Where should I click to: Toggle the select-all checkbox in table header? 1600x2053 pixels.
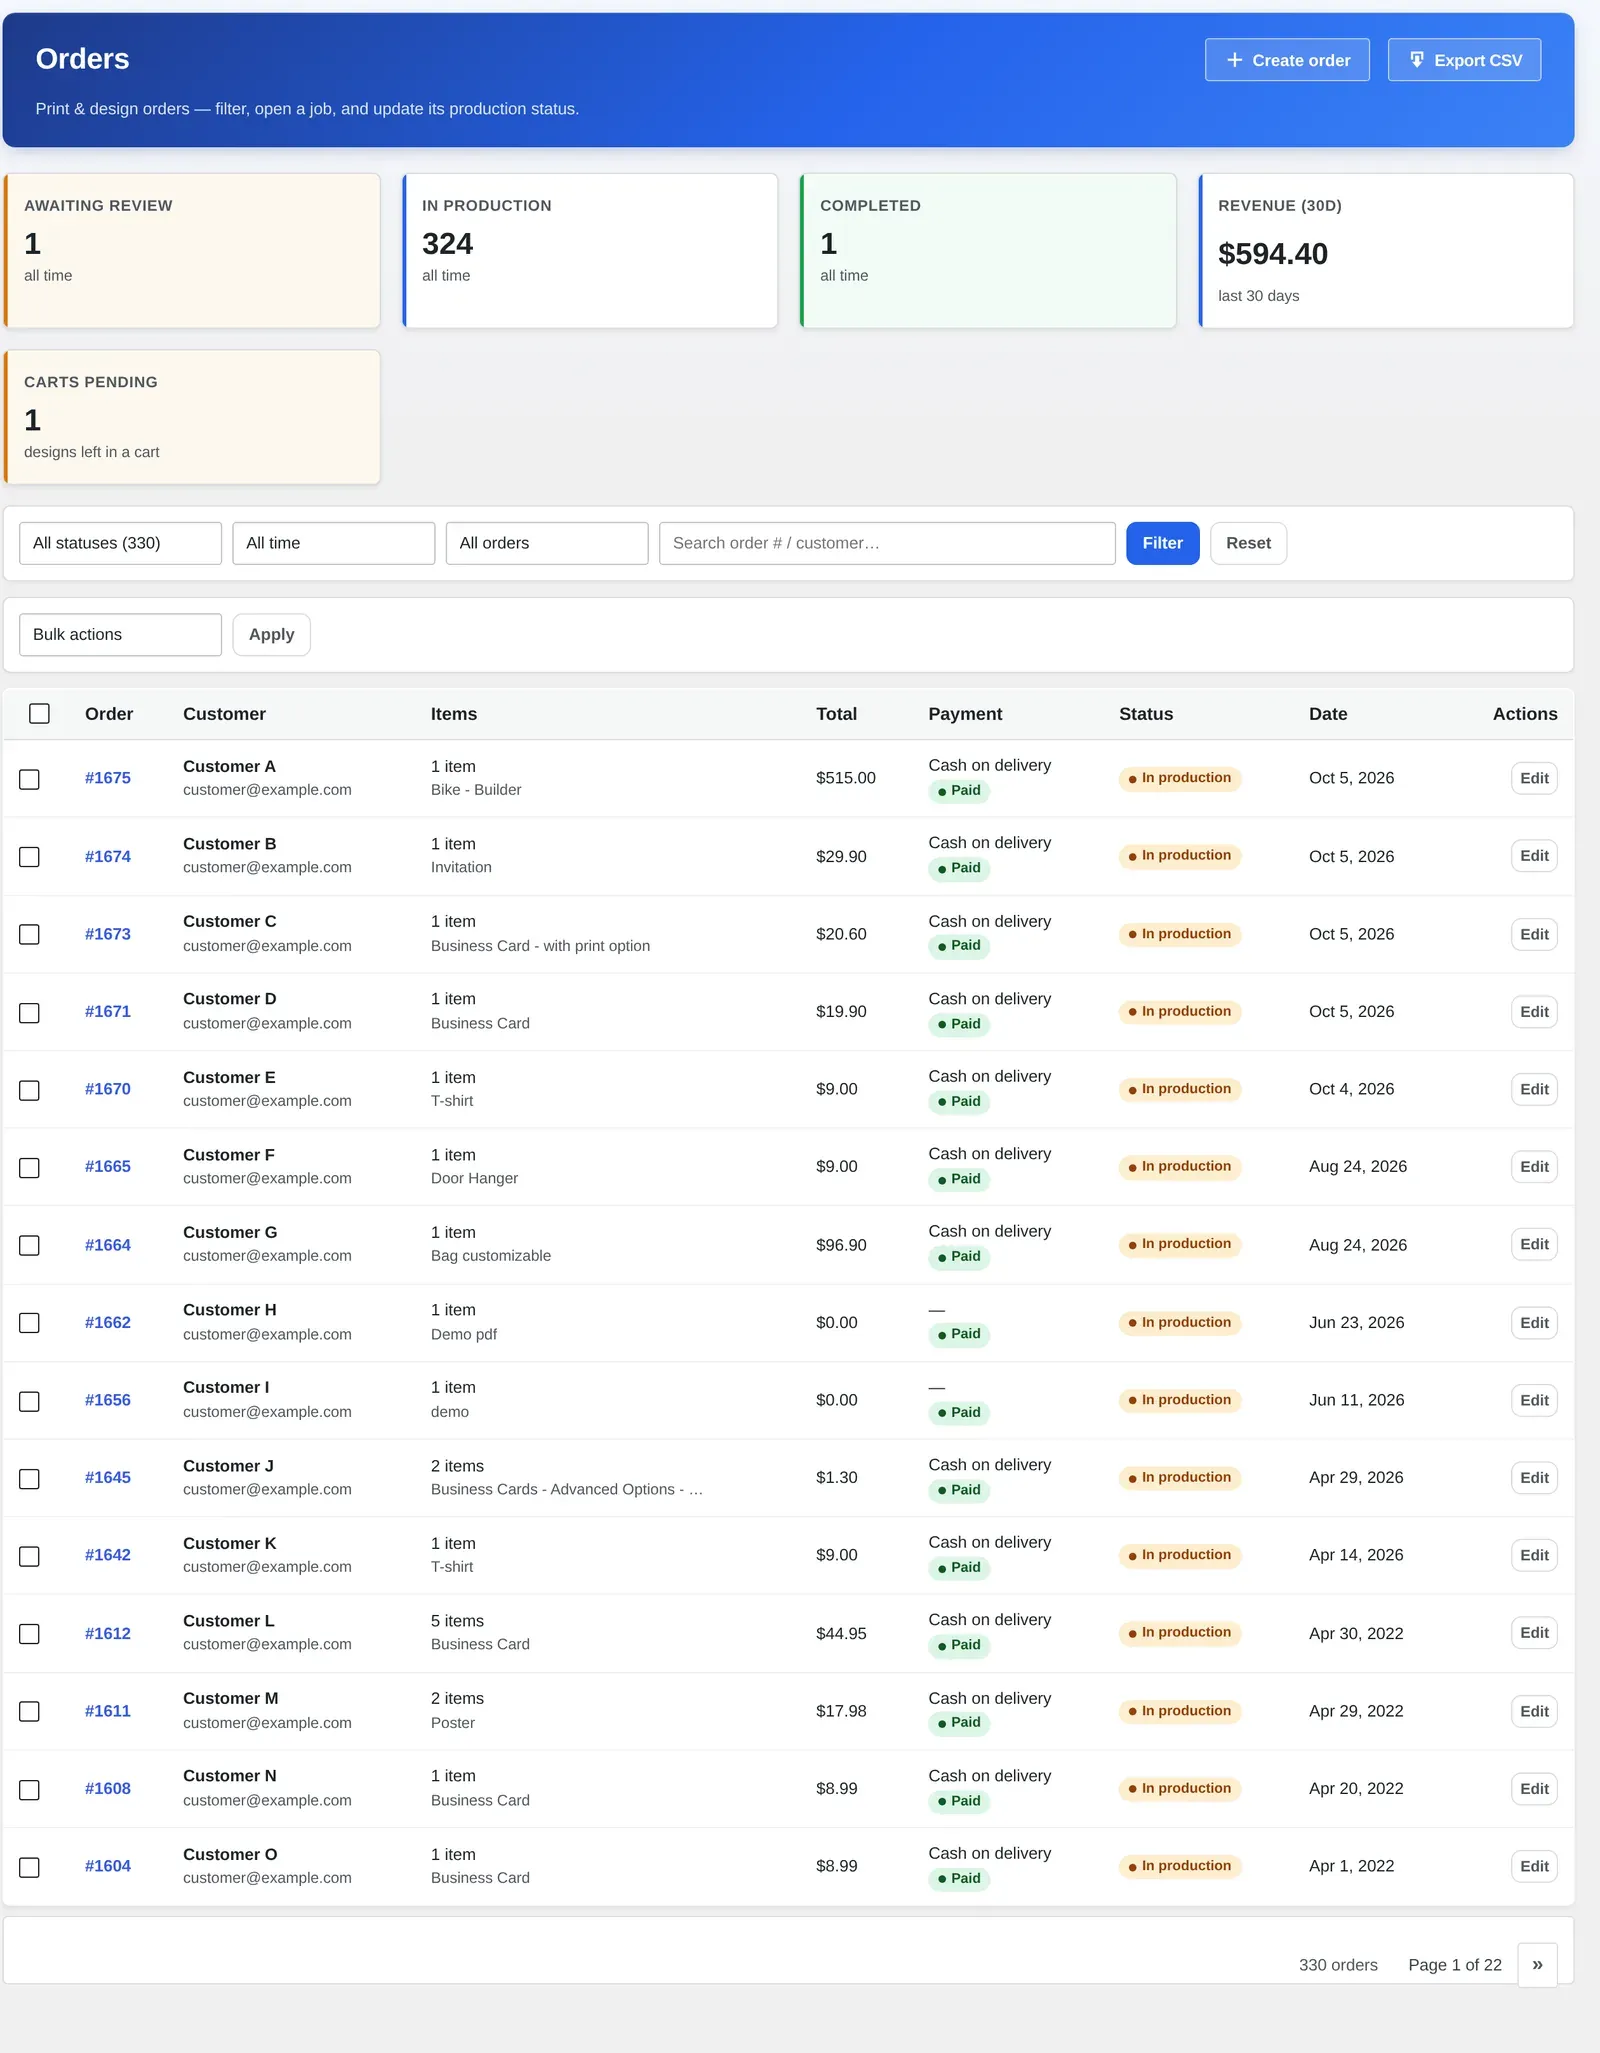pyautogui.click(x=39, y=713)
